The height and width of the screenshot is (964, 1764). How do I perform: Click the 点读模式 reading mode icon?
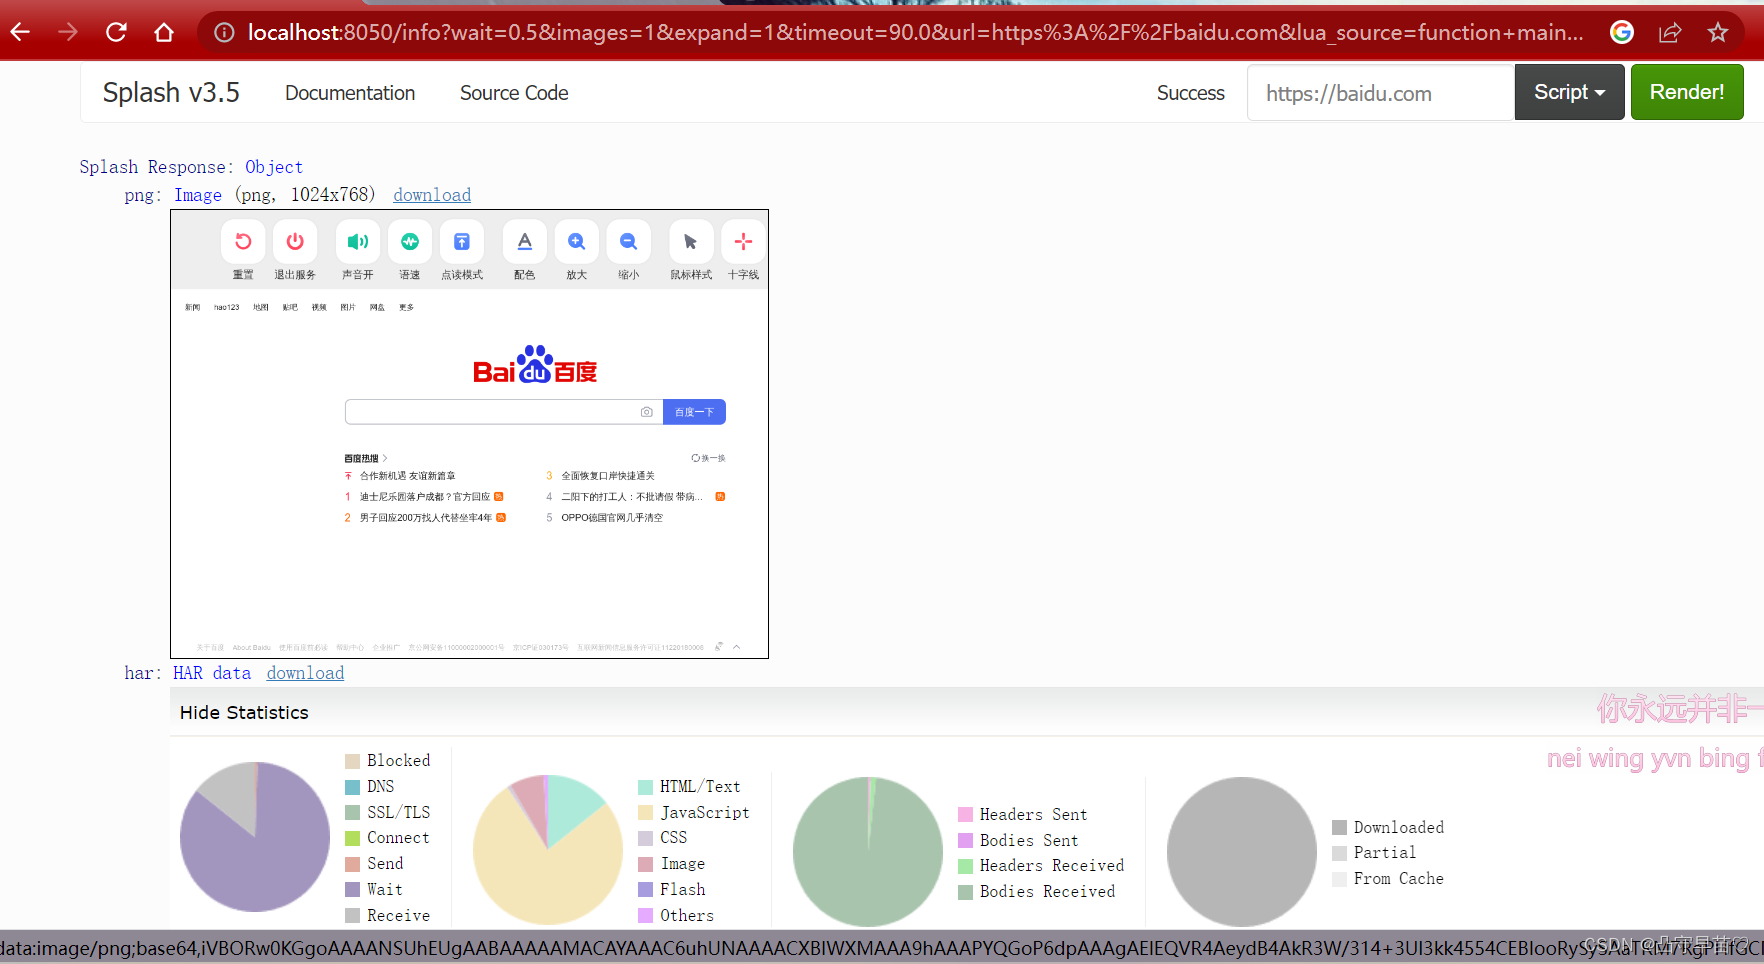[462, 242]
